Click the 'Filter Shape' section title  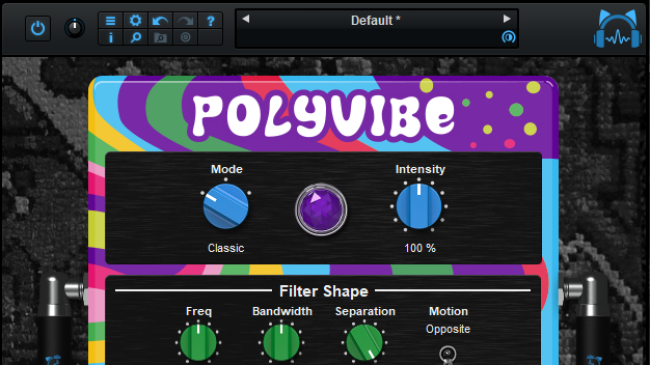pyautogui.click(x=323, y=291)
